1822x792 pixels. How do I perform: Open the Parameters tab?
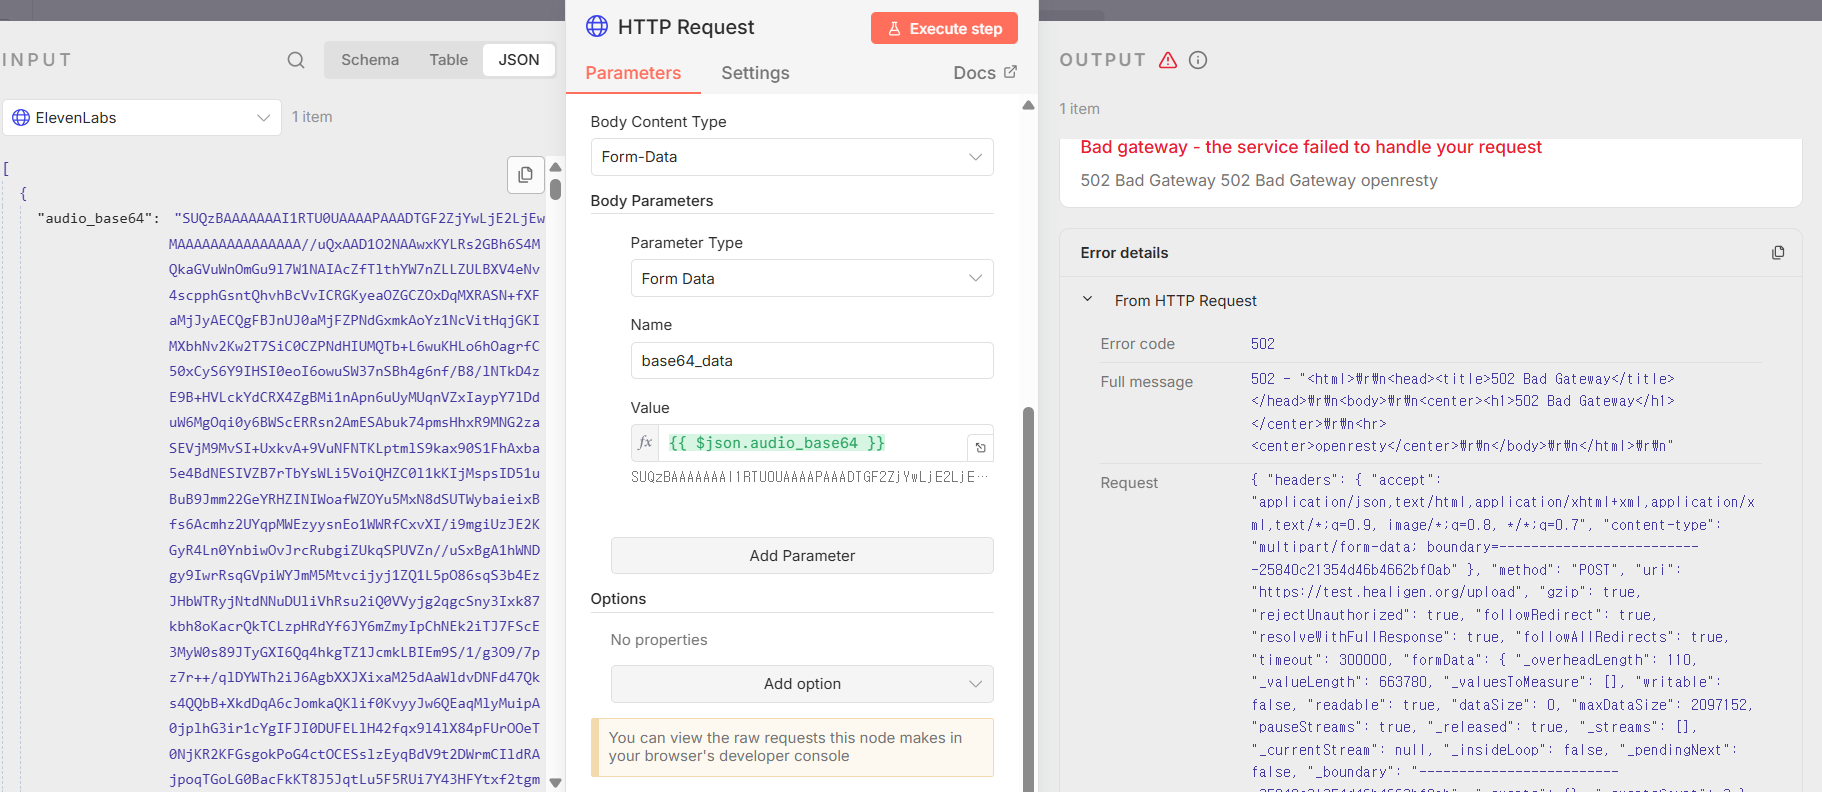point(633,73)
